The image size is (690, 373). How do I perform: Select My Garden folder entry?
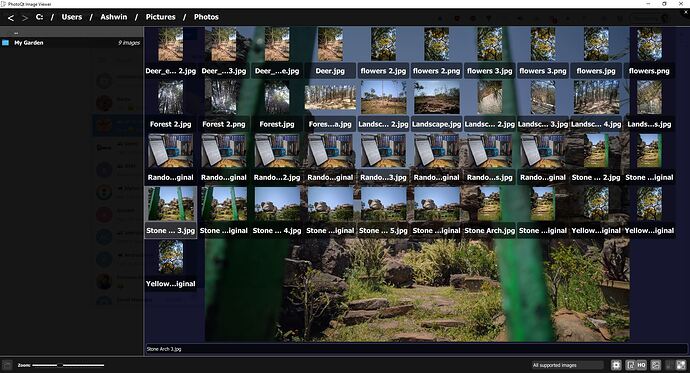tap(71, 43)
